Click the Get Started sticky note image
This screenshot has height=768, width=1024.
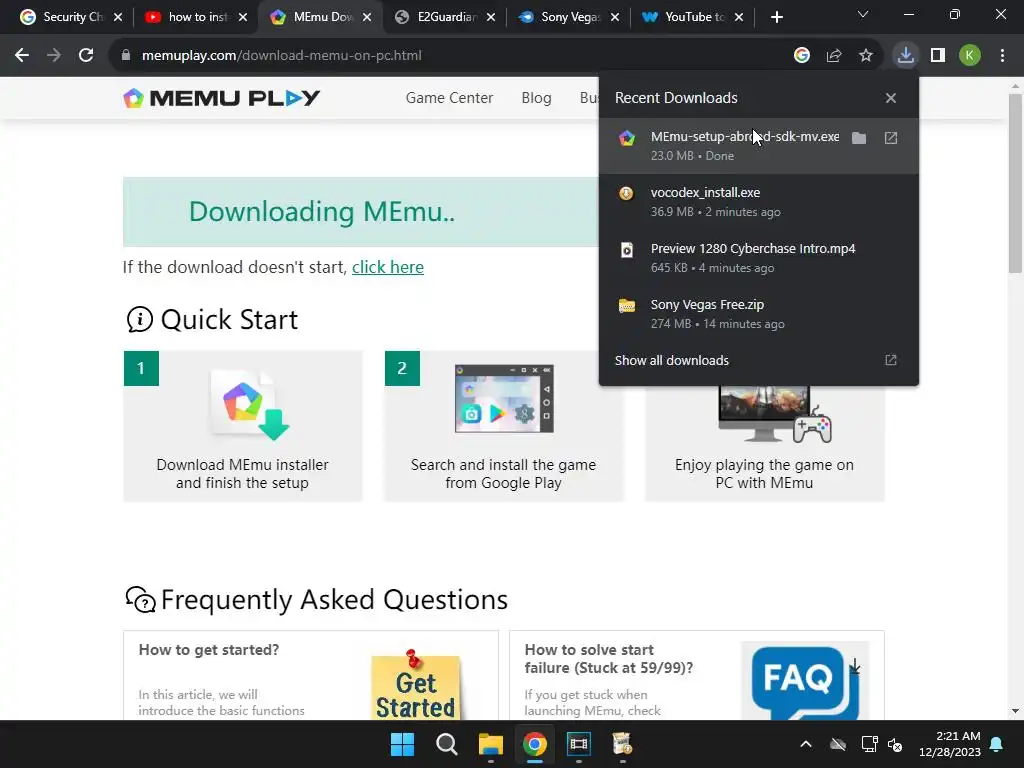click(x=415, y=686)
